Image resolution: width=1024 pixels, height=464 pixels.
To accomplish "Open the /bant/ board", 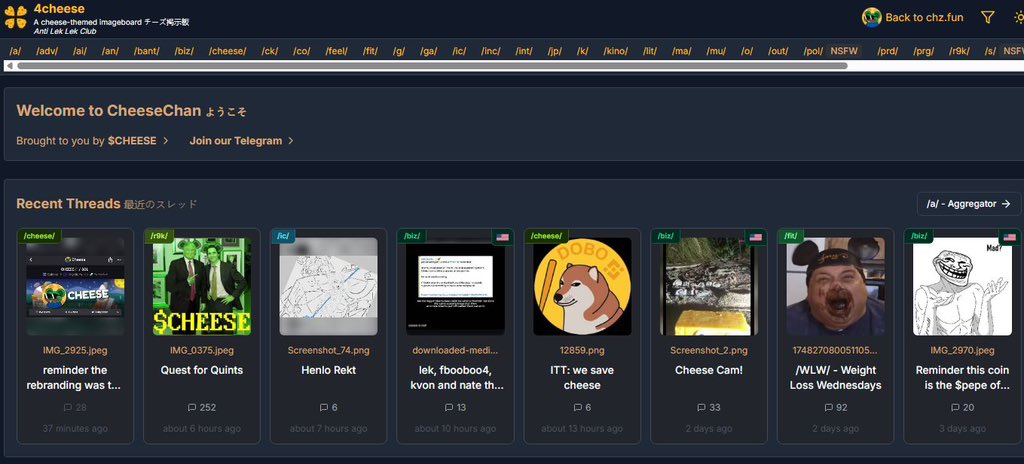I will coord(146,51).
